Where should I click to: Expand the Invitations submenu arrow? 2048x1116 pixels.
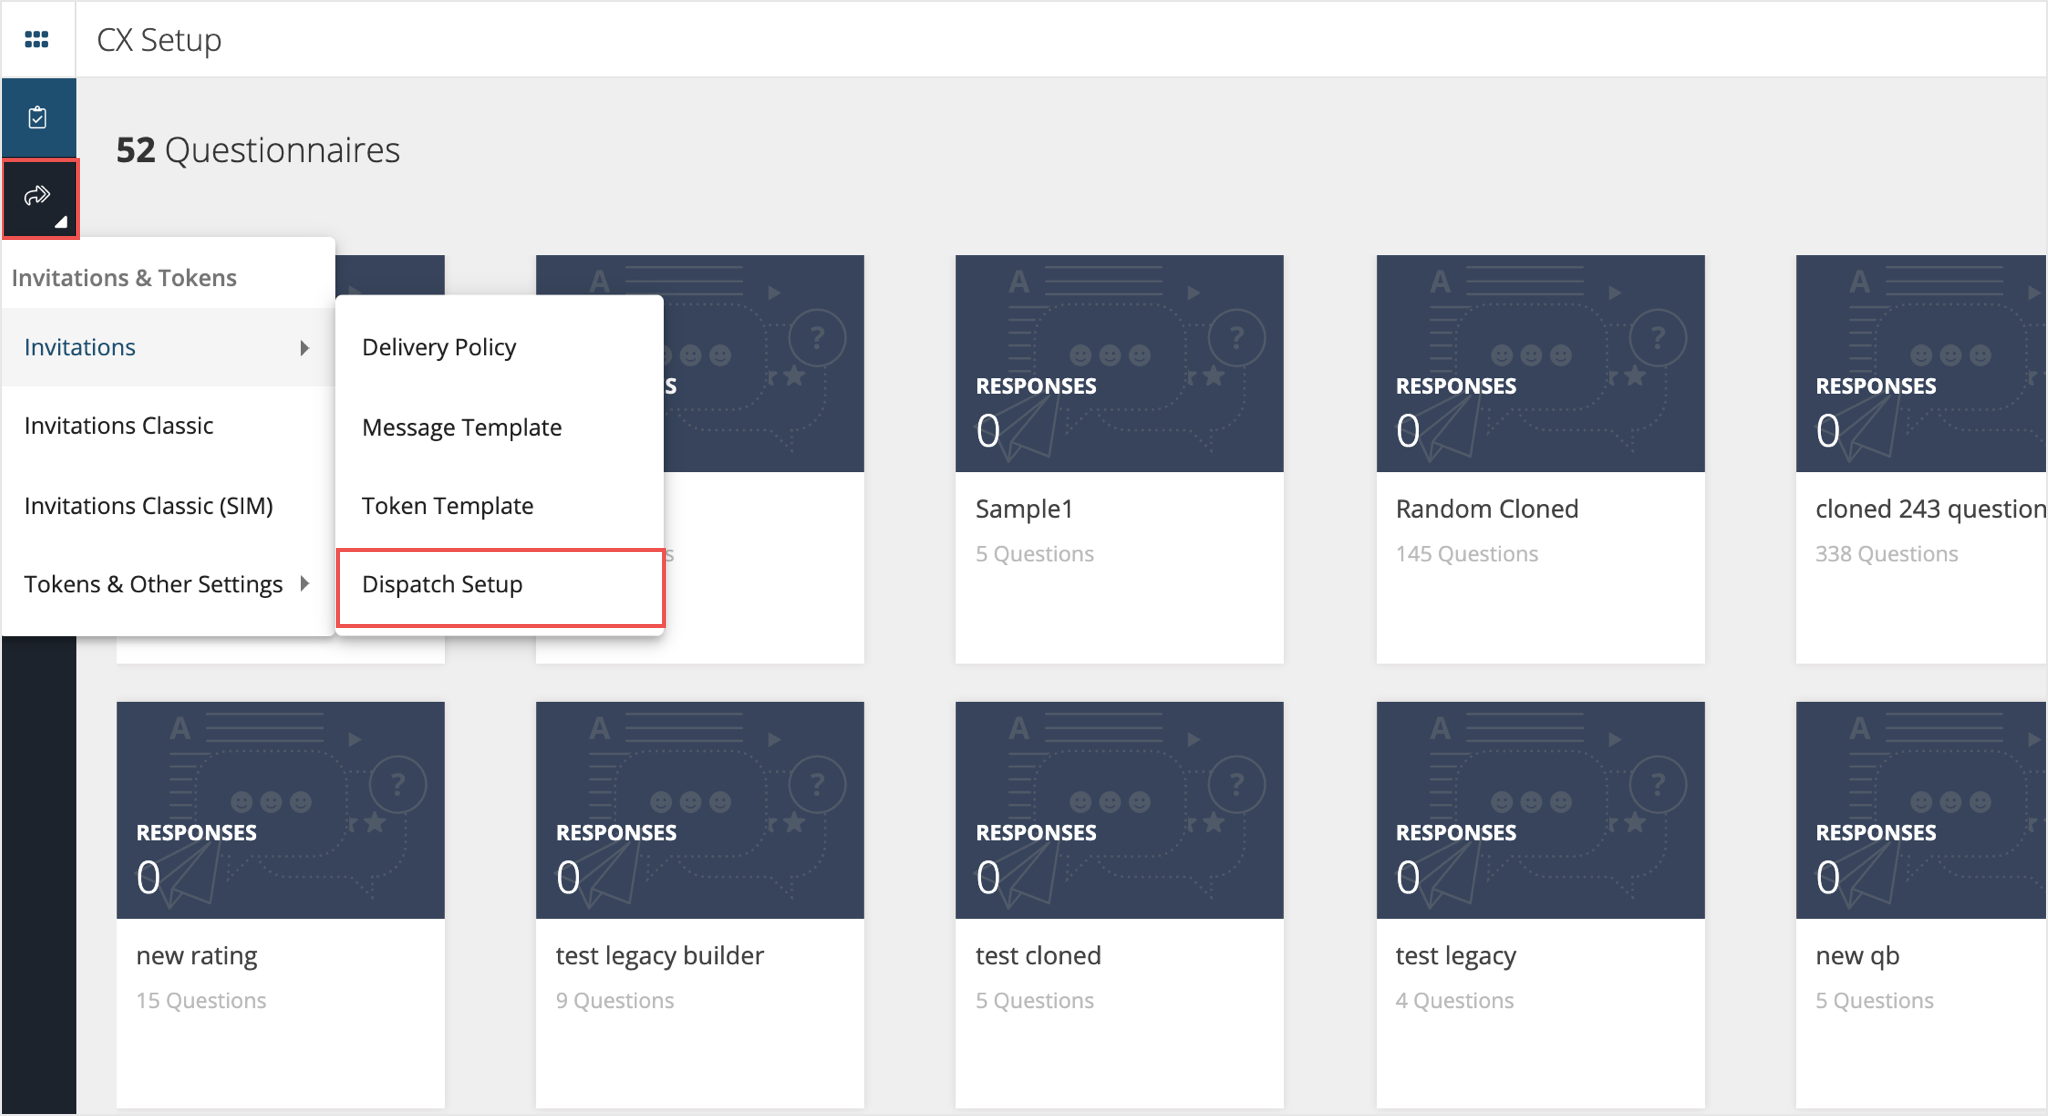(x=304, y=346)
